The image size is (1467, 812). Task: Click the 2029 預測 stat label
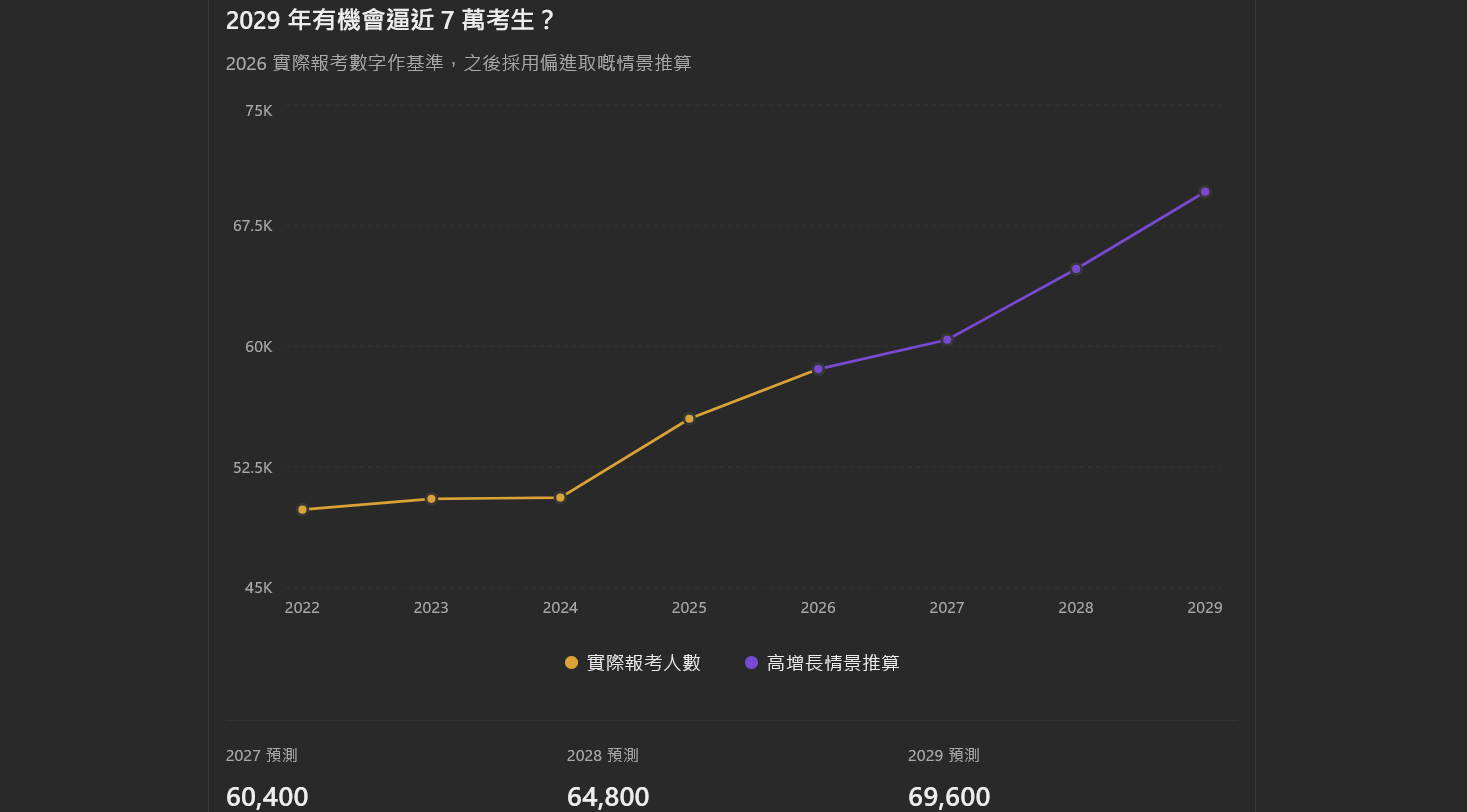[x=944, y=755]
